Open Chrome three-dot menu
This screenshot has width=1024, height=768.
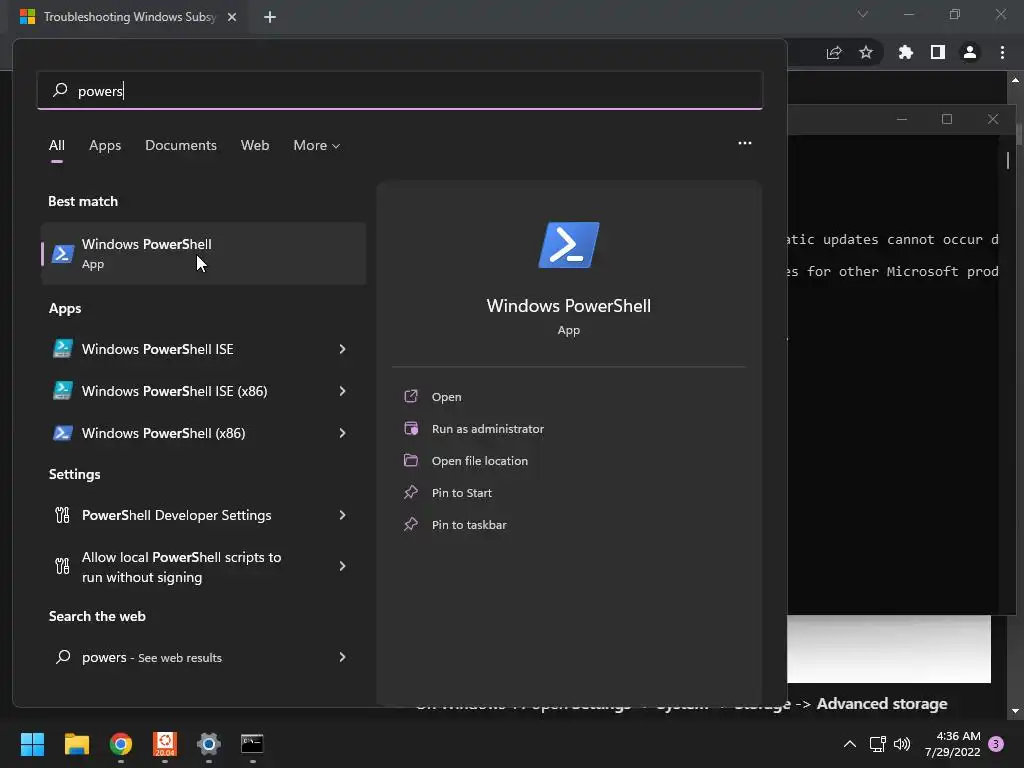[x=1002, y=52]
